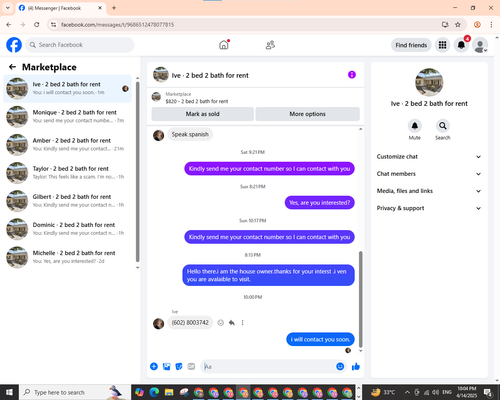The width and height of the screenshot is (500, 400).
Task: Open Taylor 2 bed 2 bath conversation
Action: [x=67, y=173]
